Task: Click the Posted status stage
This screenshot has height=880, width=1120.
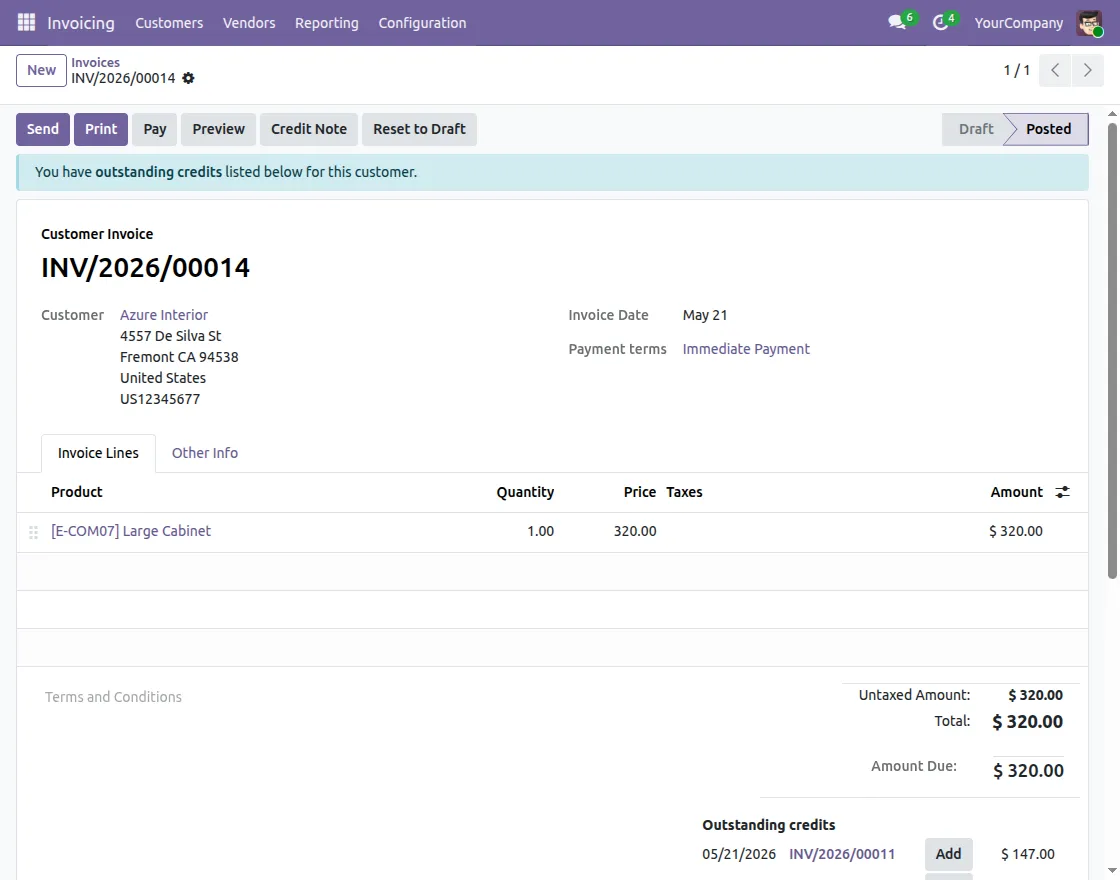Action: click(1048, 129)
